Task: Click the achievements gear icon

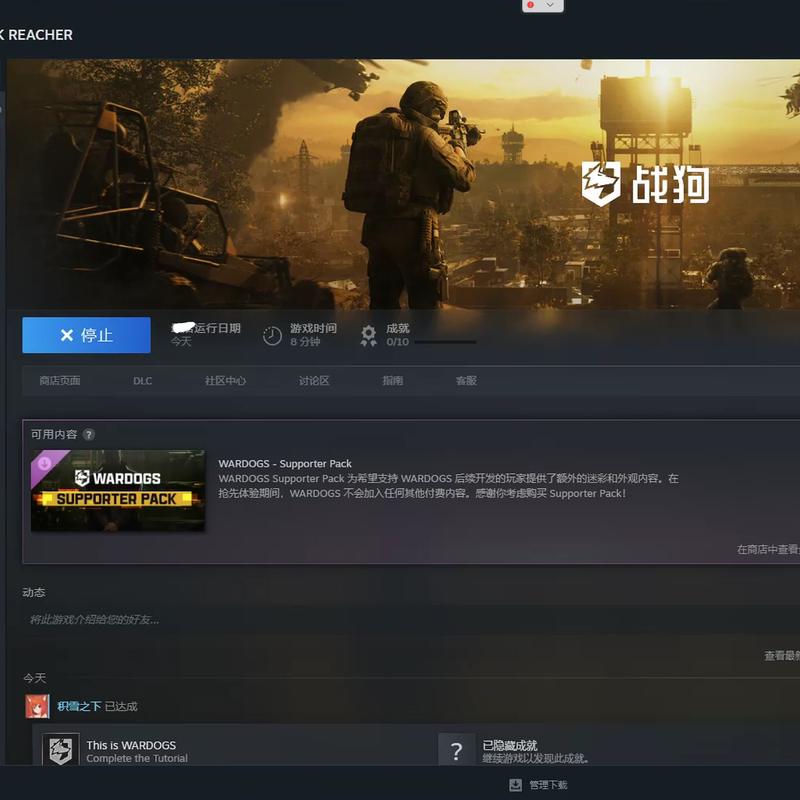Action: (x=368, y=336)
